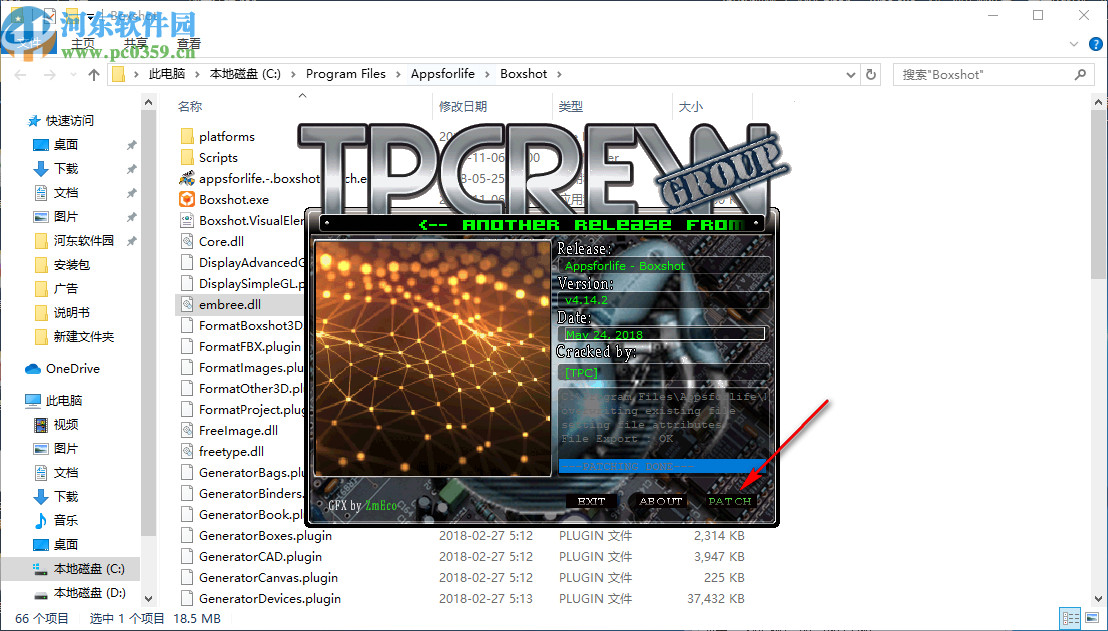This screenshot has height=631, width=1108.
Task: Select GeneratorBoxes.plugin file
Action: click(x=265, y=536)
